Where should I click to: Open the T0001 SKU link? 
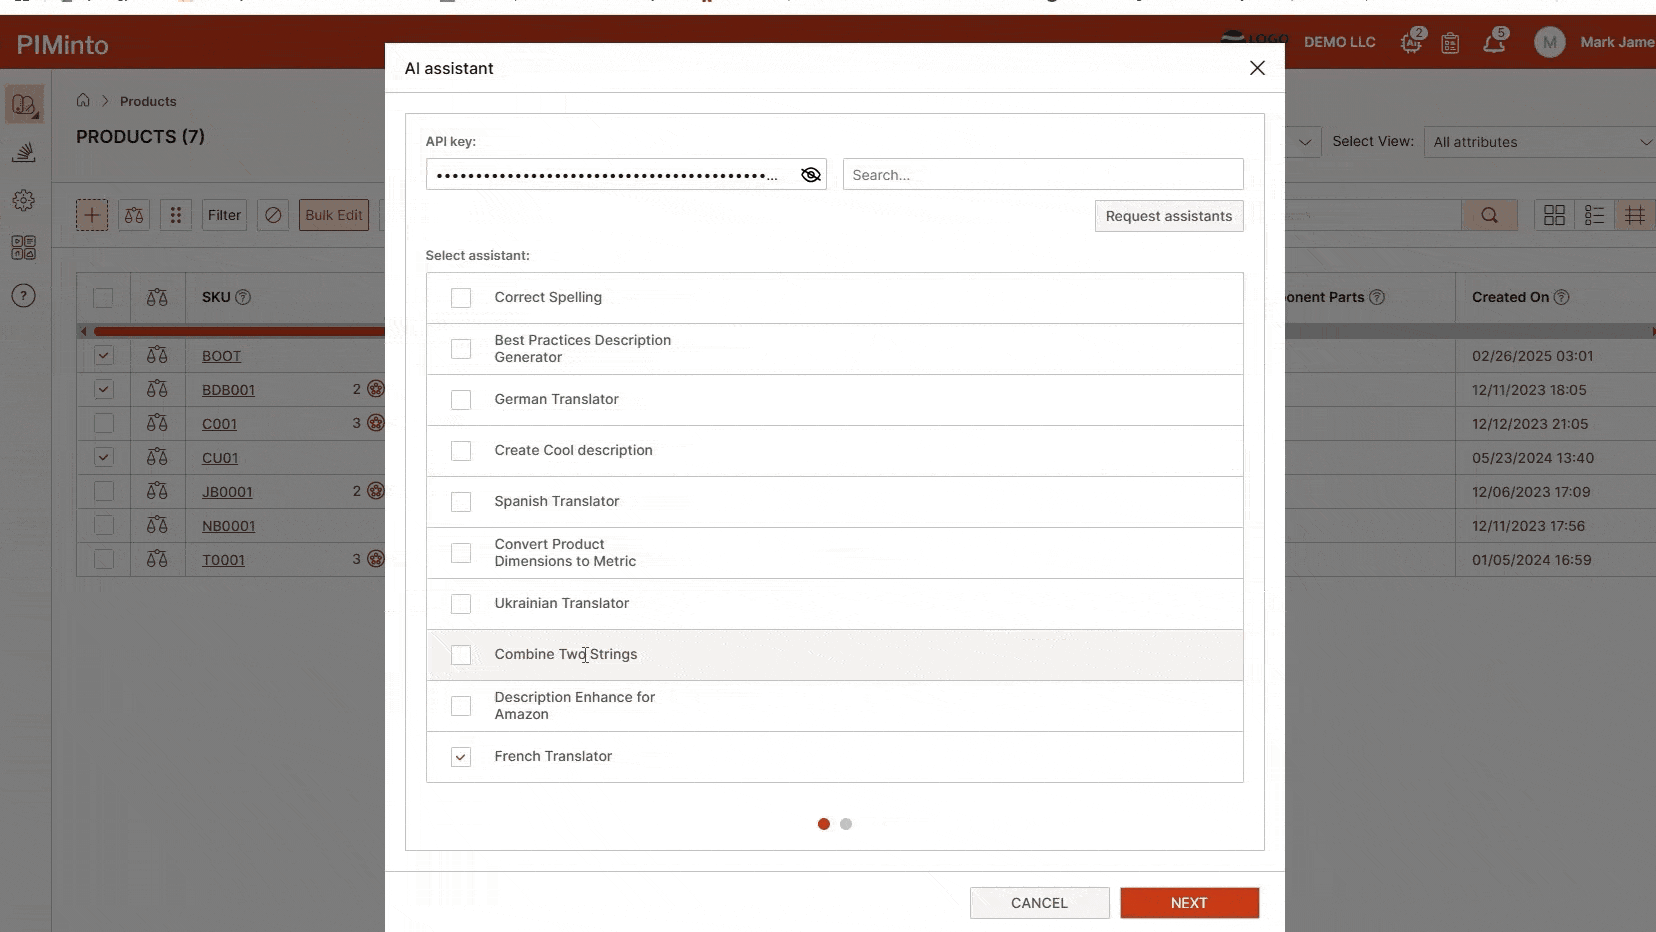(223, 560)
